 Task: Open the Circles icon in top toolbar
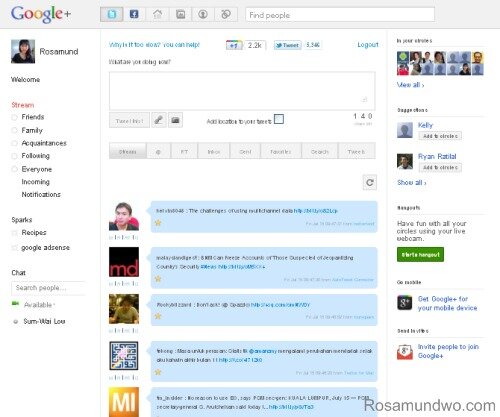click(226, 14)
